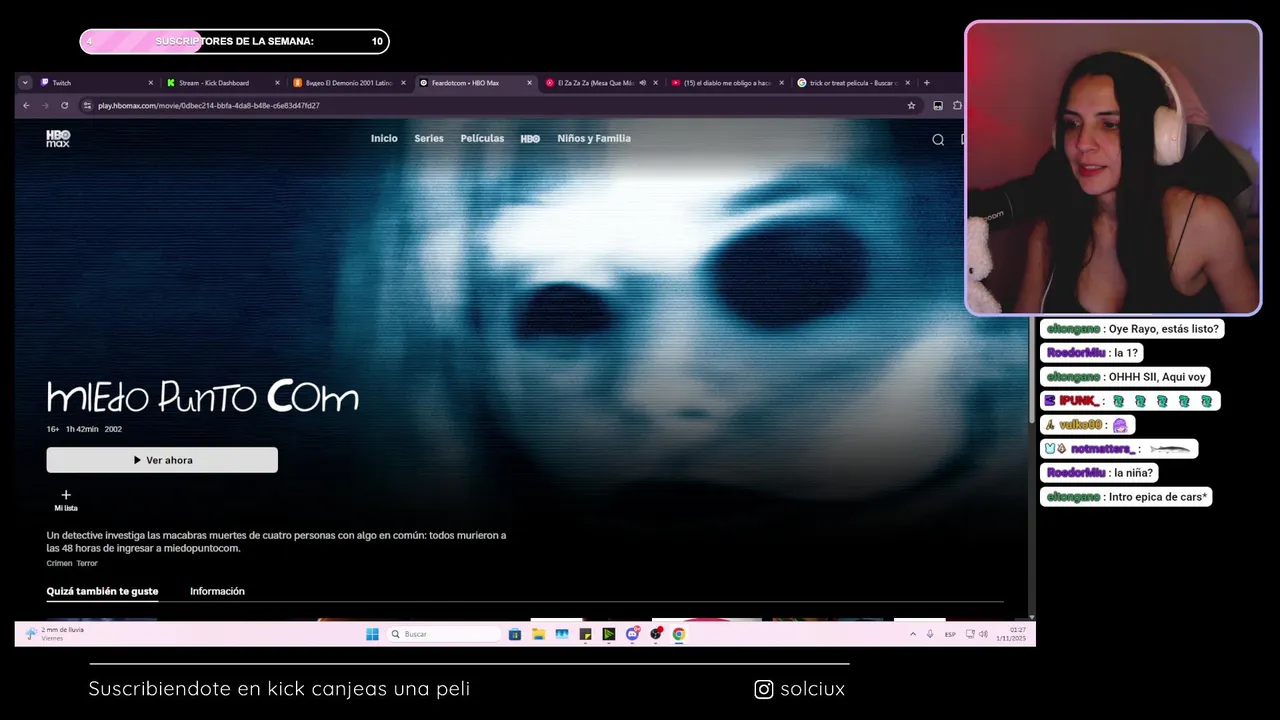This screenshot has width=1280, height=720.
Task: Close the Twitch tab
Action: tap(151, 83)
